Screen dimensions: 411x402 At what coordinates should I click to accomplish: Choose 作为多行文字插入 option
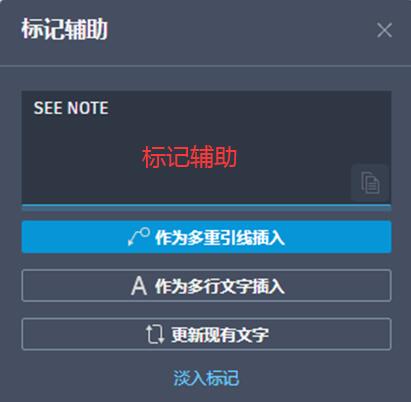click(x=206, y=286)
